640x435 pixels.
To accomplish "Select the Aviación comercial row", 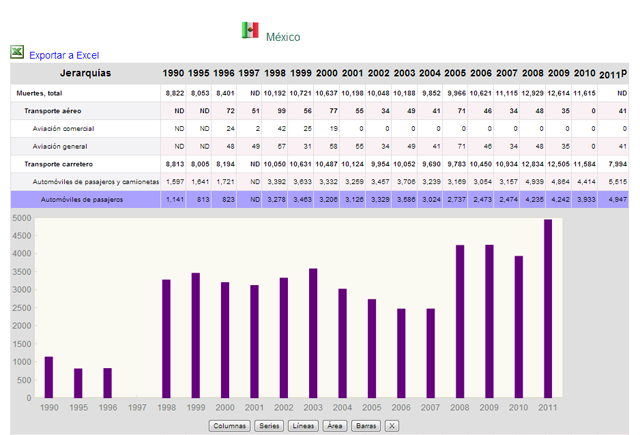I will click(63, 127).
